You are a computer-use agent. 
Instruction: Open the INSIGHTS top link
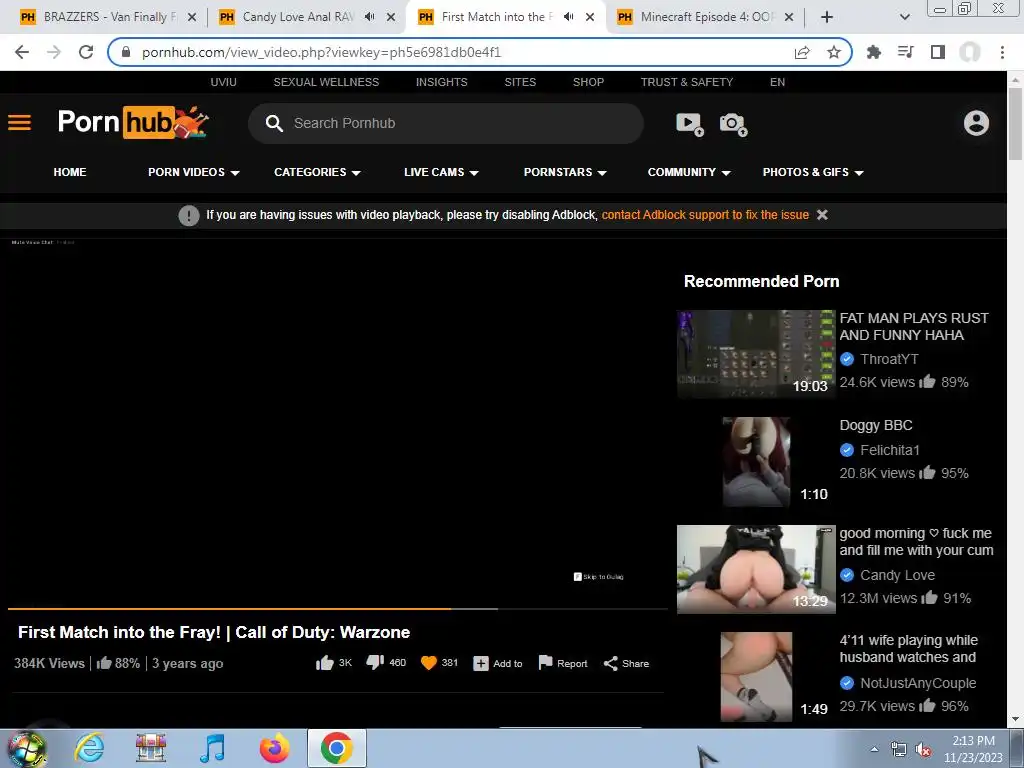point(441,82)
